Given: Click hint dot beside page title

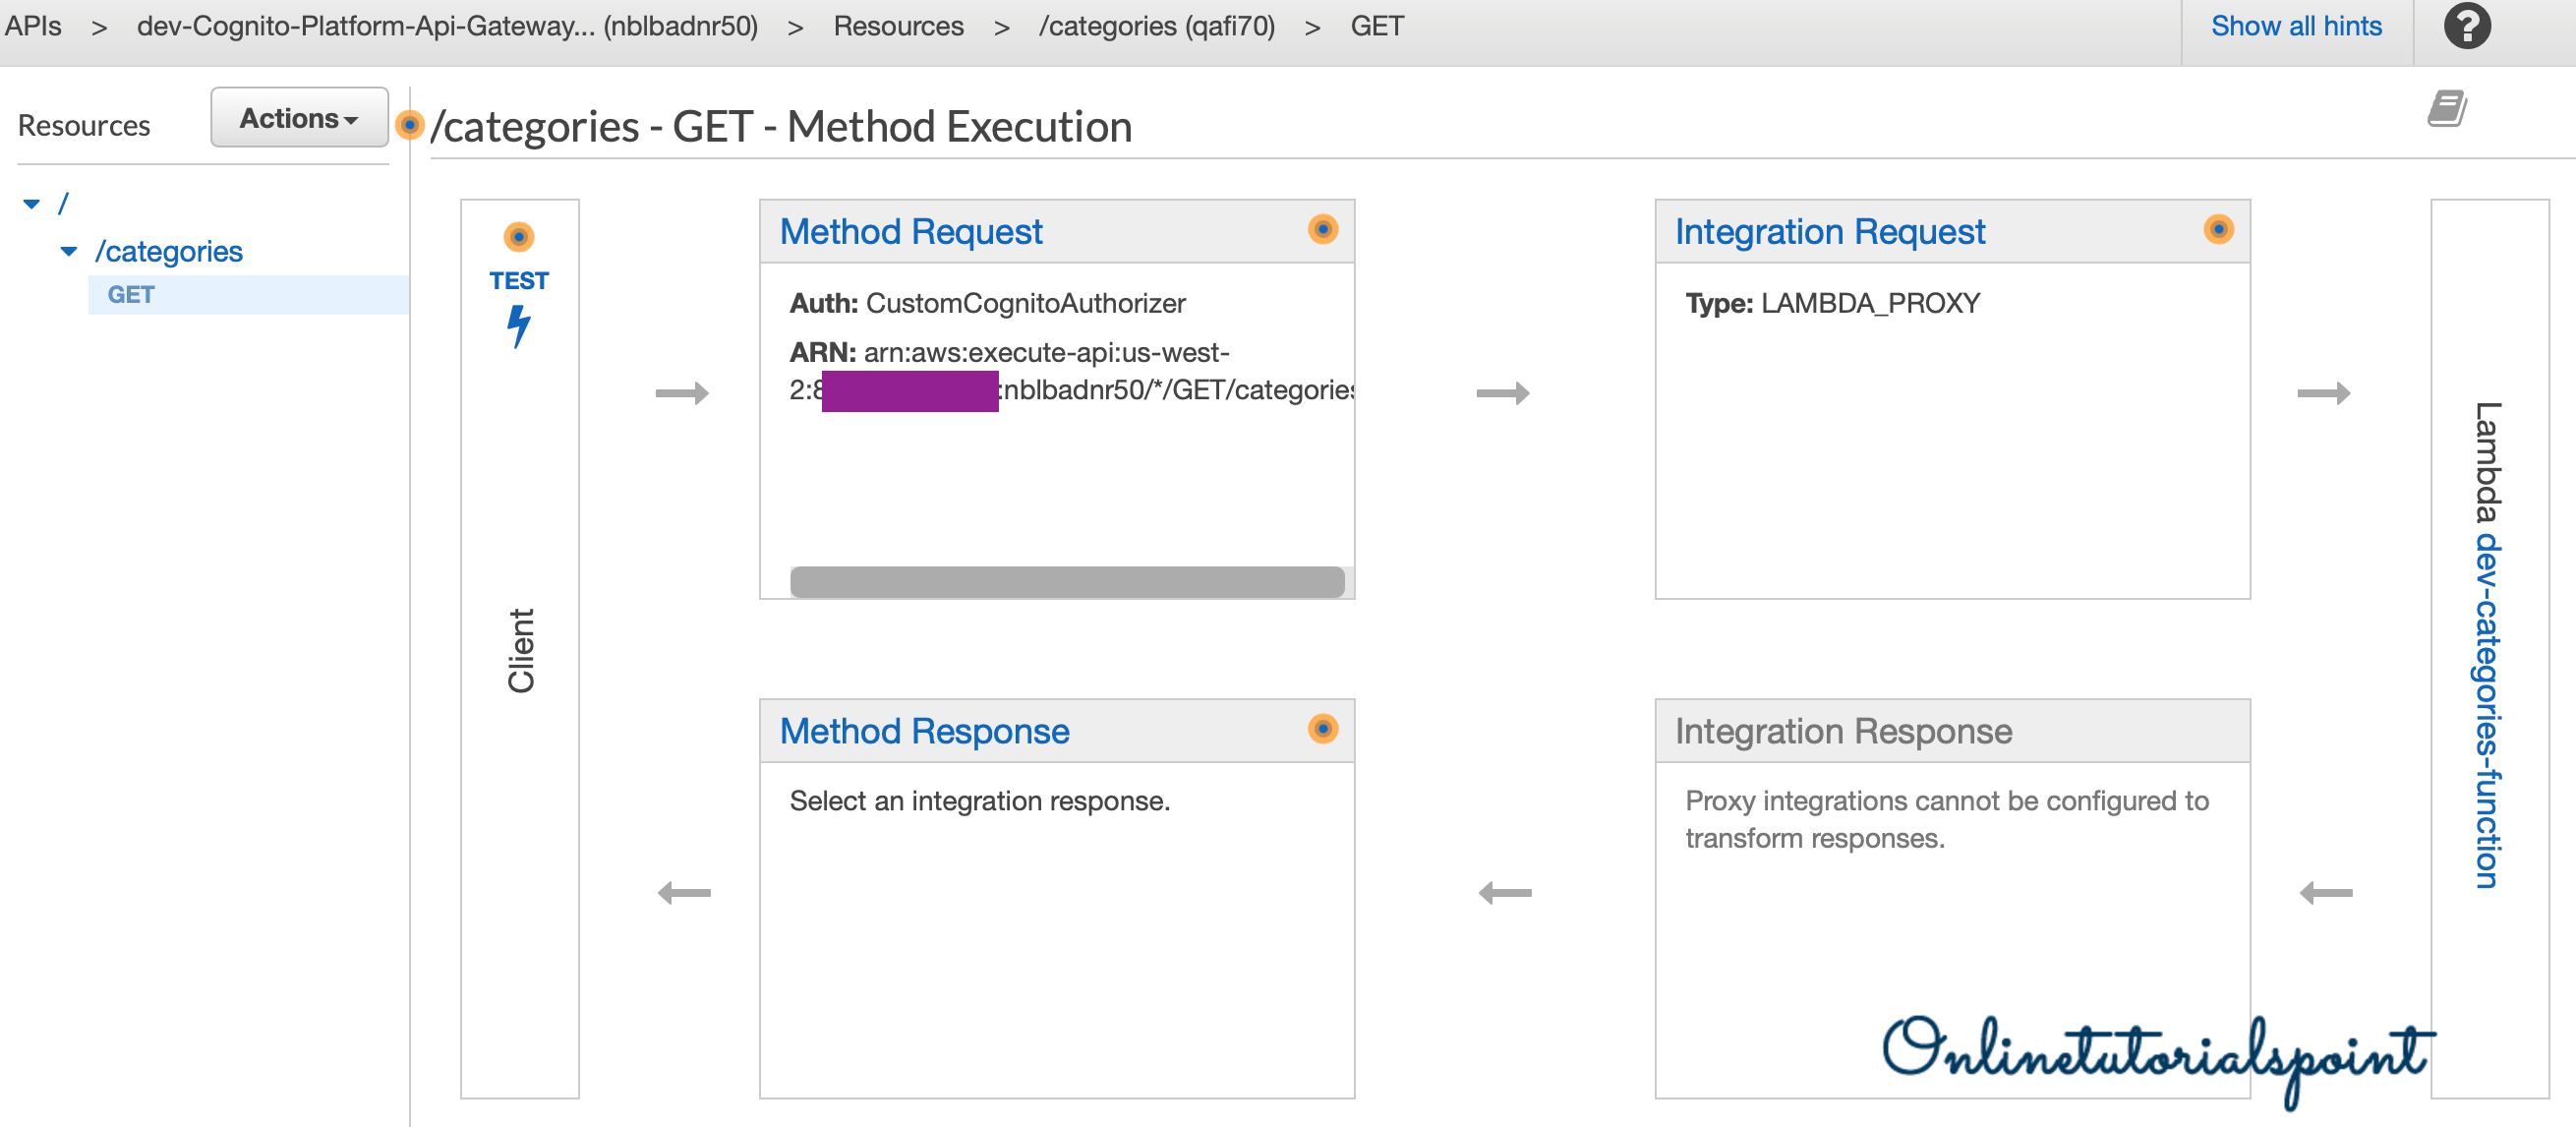Looking at the screenshot, I should pos(409,125).
